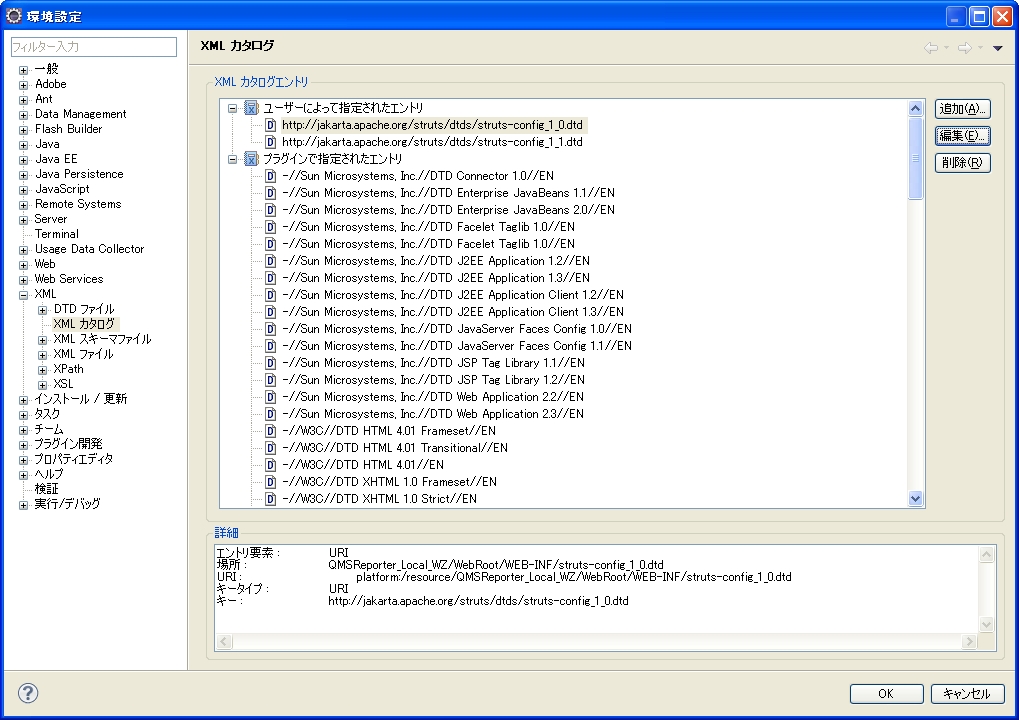
Task: Click icon beside XHTML 1.0 Strict entry
Action: pyautogui.click(x=270, y=498)
